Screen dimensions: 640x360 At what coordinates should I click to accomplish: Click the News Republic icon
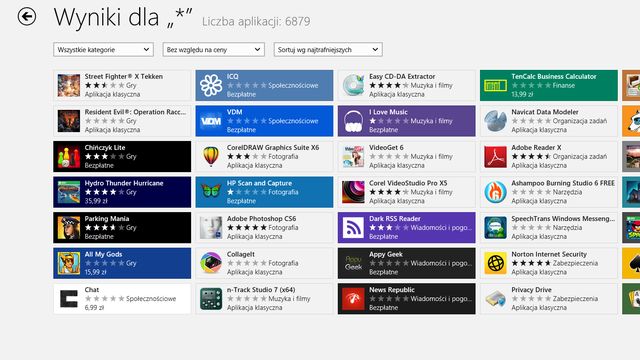pos(353,298)
